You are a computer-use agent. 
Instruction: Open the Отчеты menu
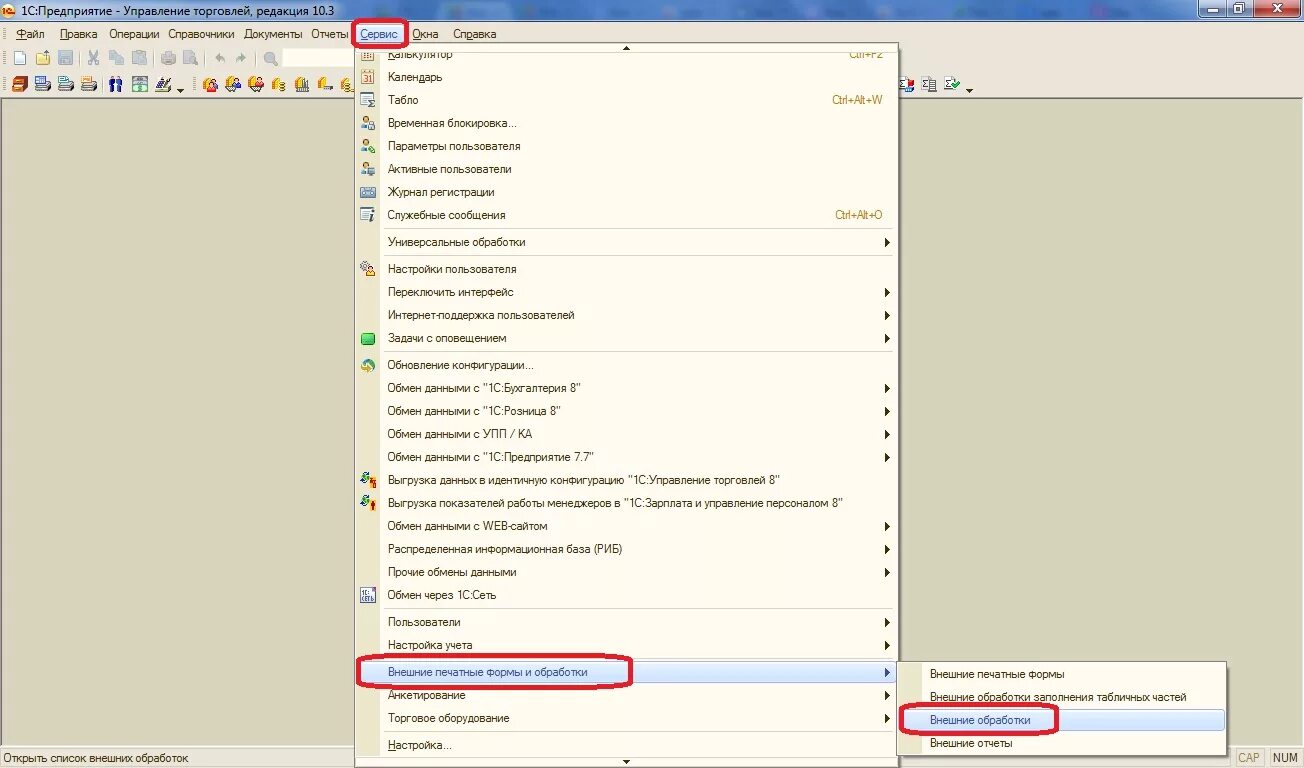coord(329,34)
